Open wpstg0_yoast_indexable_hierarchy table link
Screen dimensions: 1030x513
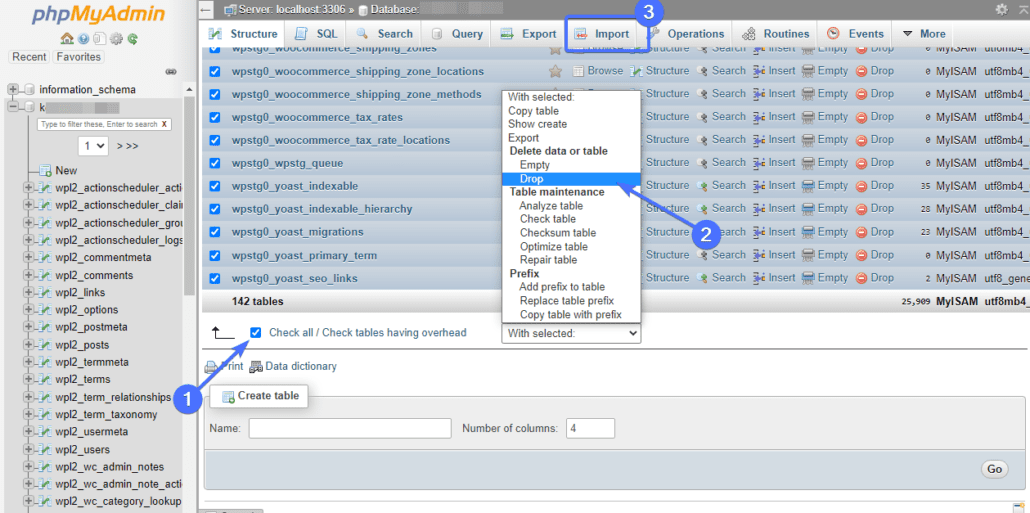pyautogui.click(x=322, y=209)
